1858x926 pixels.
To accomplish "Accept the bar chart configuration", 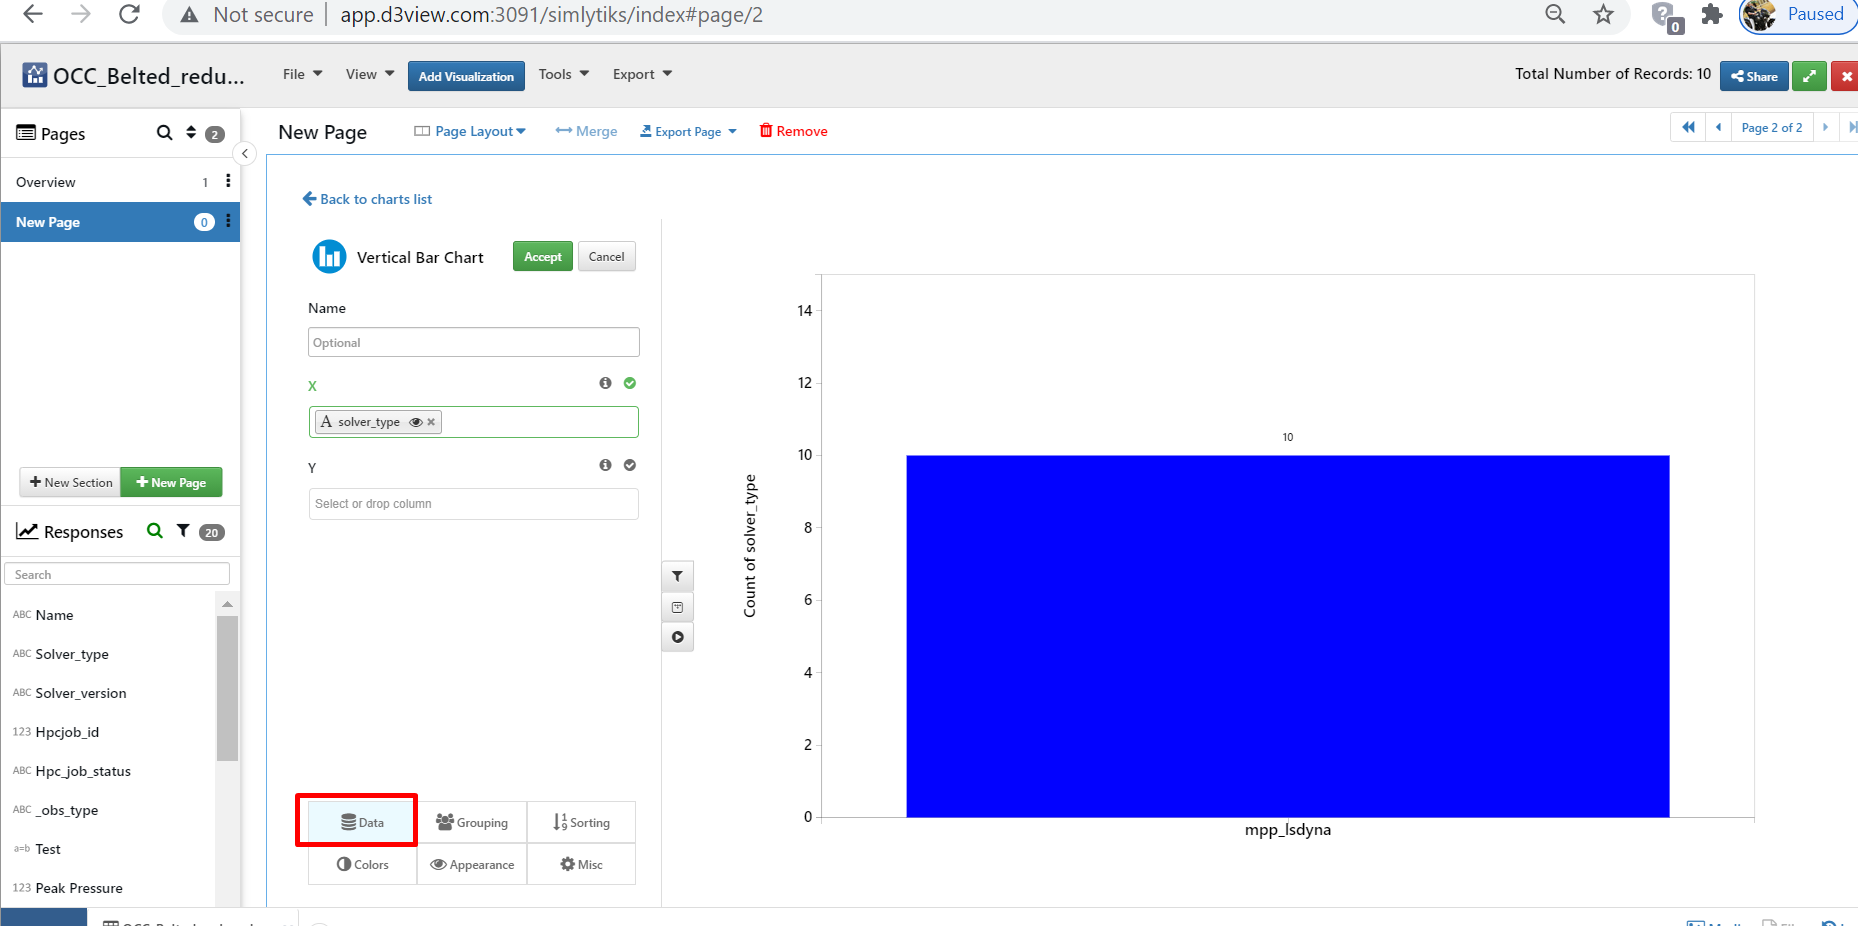I will coord(543,257).
